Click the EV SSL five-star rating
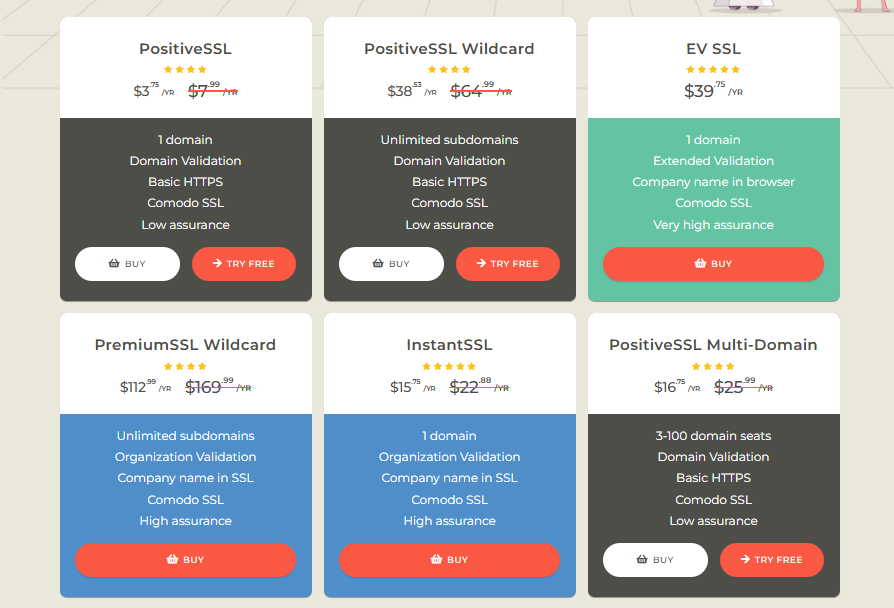 713,70
